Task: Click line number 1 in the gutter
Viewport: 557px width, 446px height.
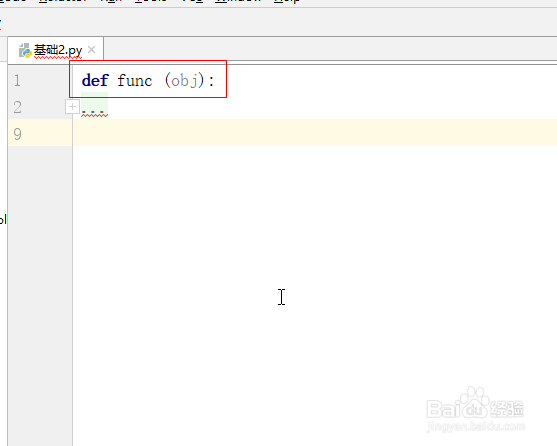Action: [17, 80]
